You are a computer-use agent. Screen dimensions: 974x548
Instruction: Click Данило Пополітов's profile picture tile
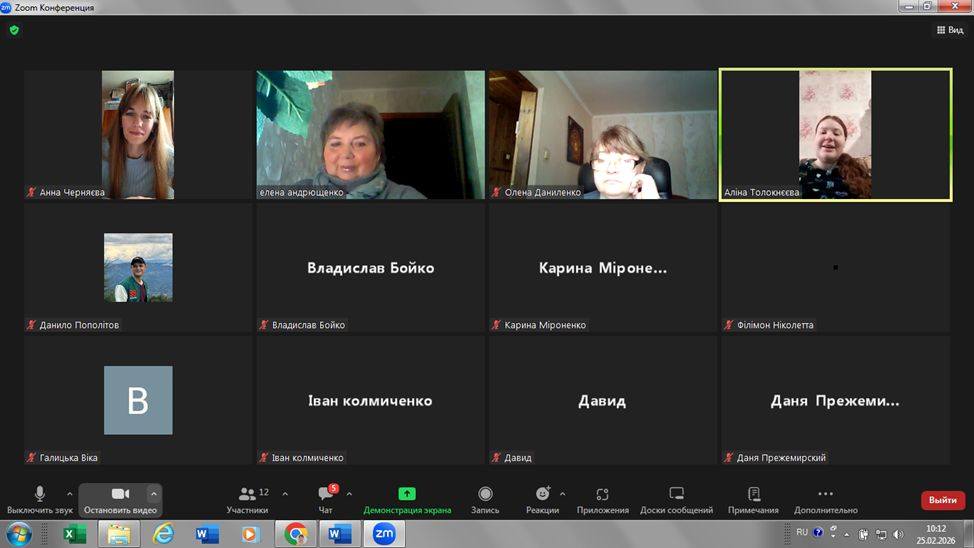pyautogui.click(x=138, y=268)
